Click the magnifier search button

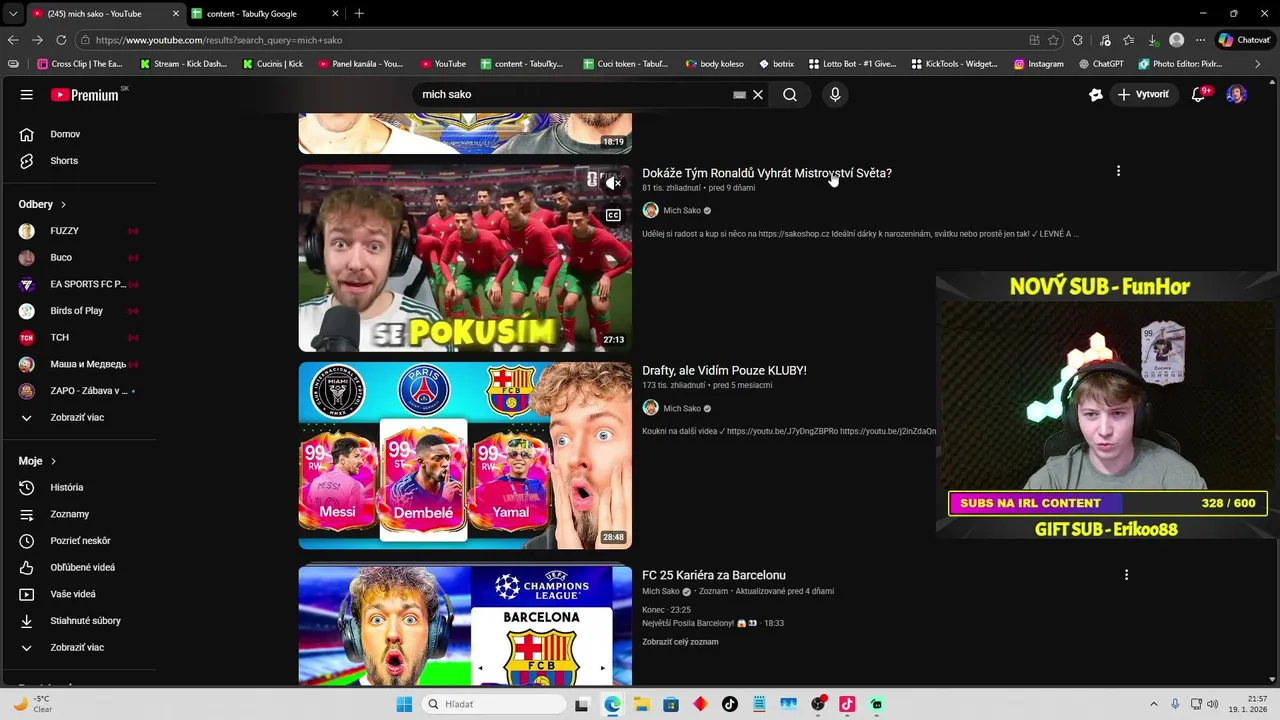(x=790, y=94)
